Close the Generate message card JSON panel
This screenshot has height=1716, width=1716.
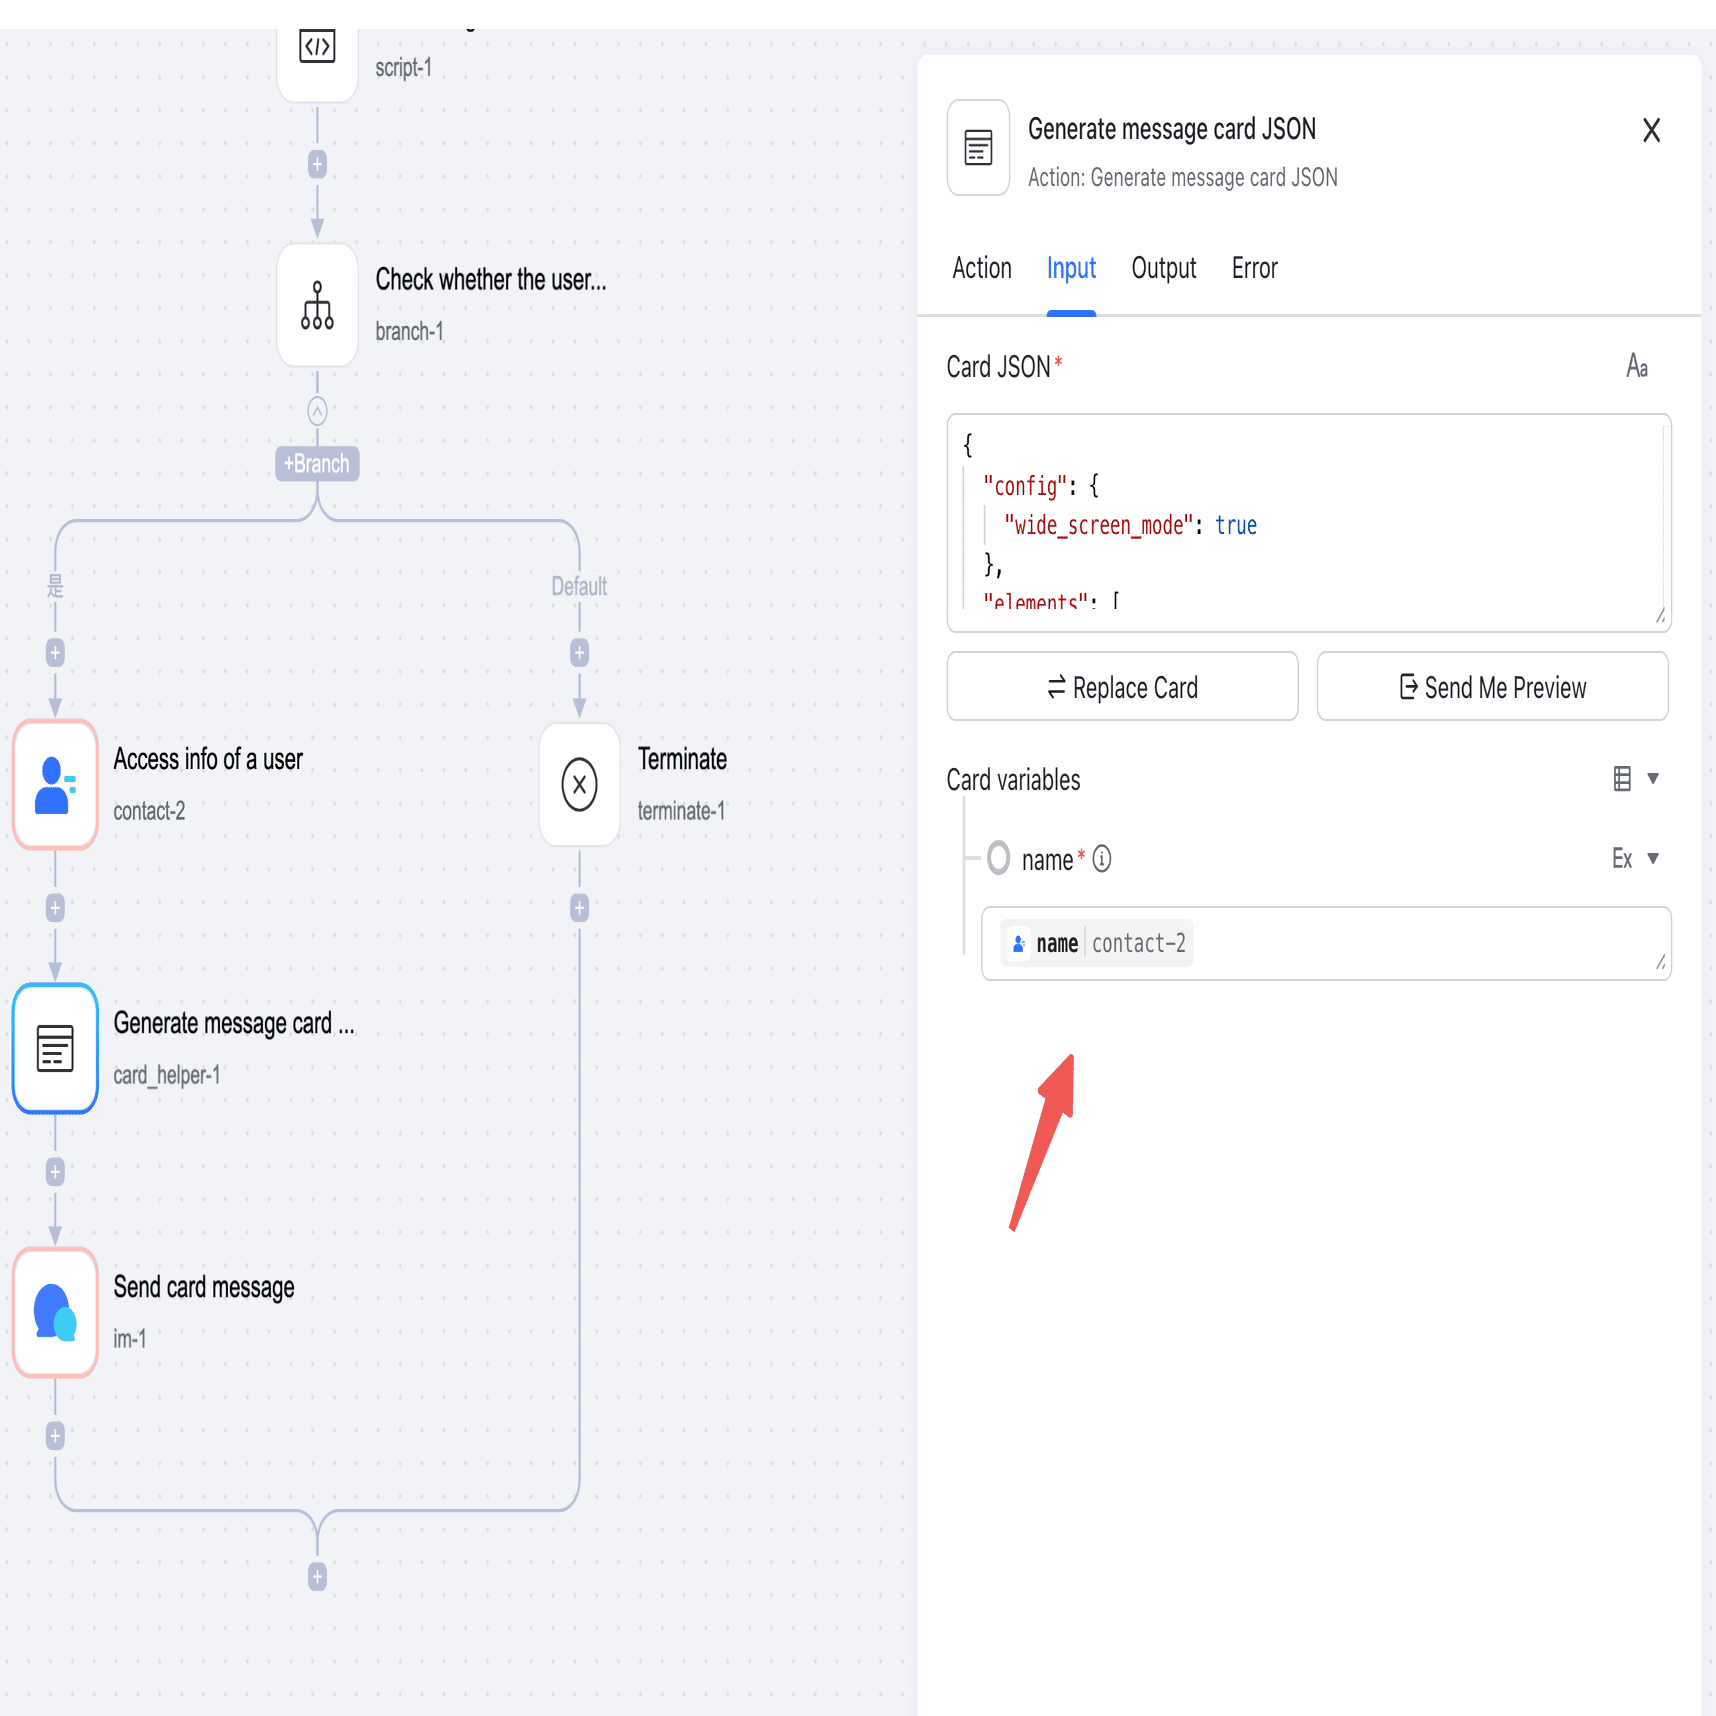1651,130
